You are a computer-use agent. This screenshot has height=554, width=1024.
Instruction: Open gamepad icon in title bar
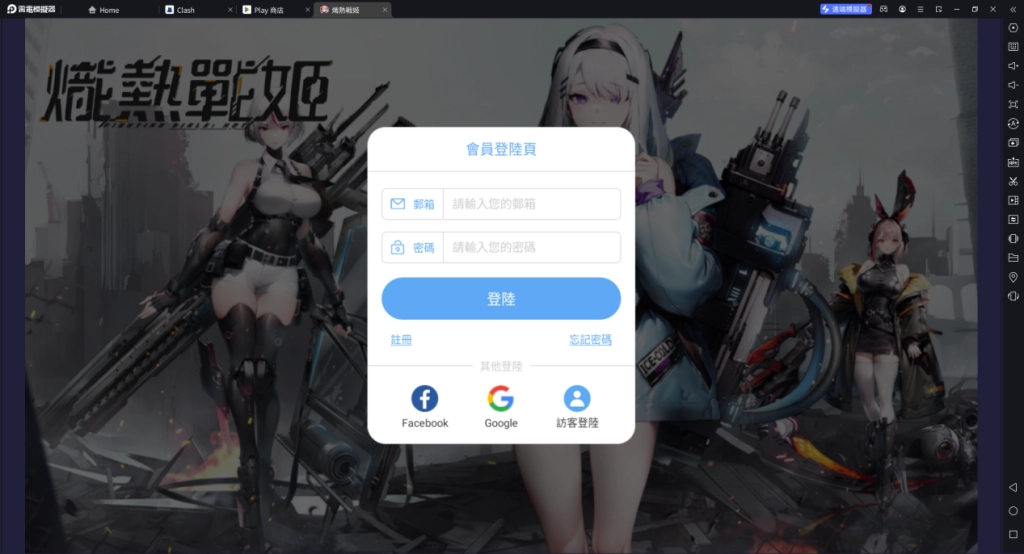coord(884,9)
